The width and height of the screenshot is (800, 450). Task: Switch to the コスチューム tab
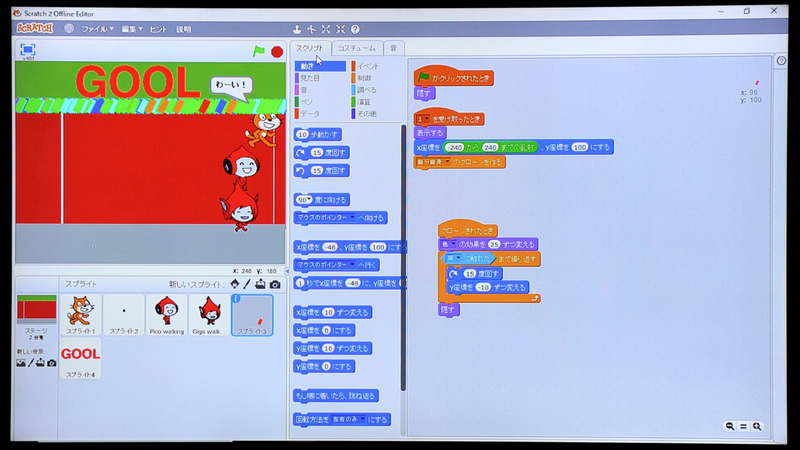tap(356, 48)
